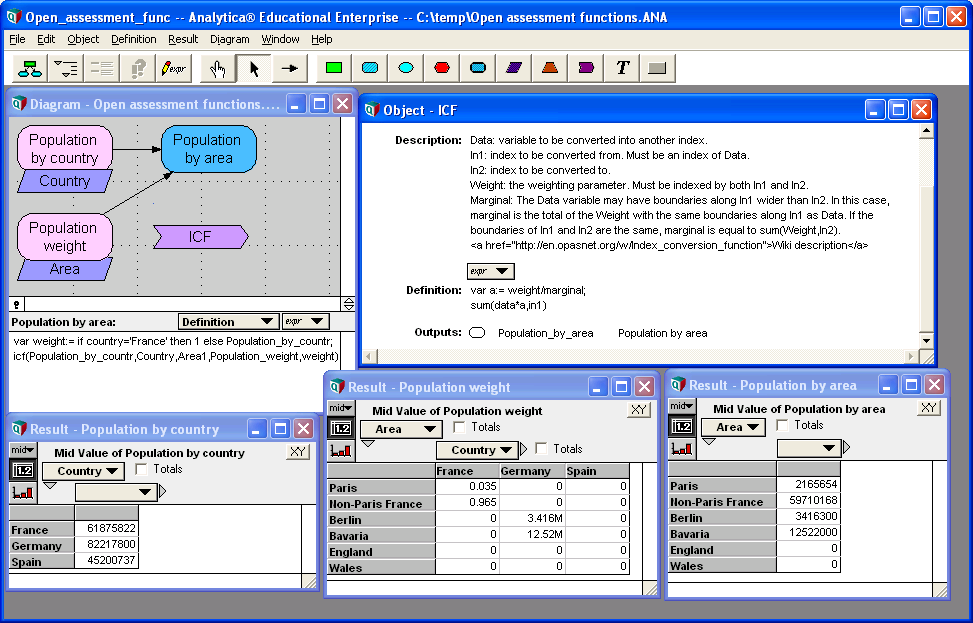Select the browse hand tool
973x623 pixels.
[x=218, y=68]
